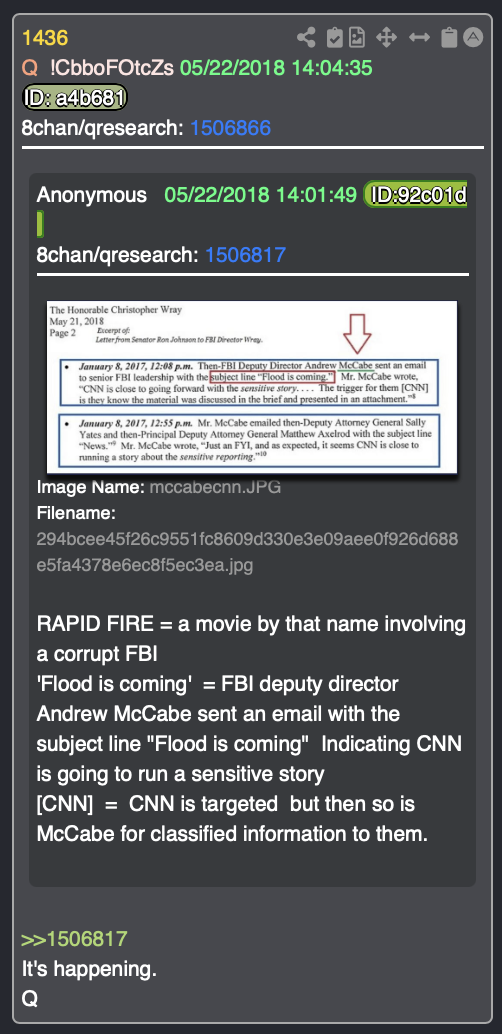Open the quoted post link 1506817
This screenshot has width=502, height=1034.
[245, 255]
